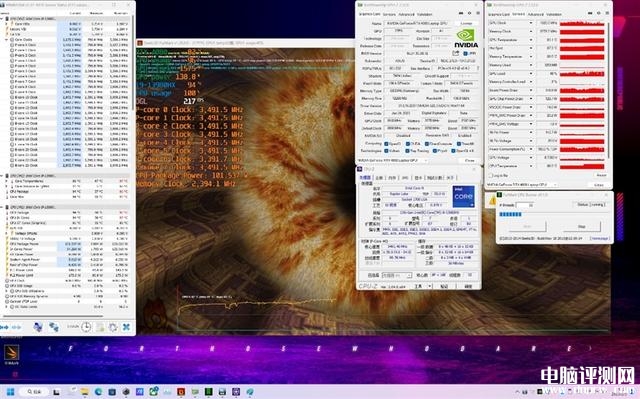Open the GPU selector dropdown in Sensors window
The width and height of the screenshot is (640, 399).
pos(522,184)
